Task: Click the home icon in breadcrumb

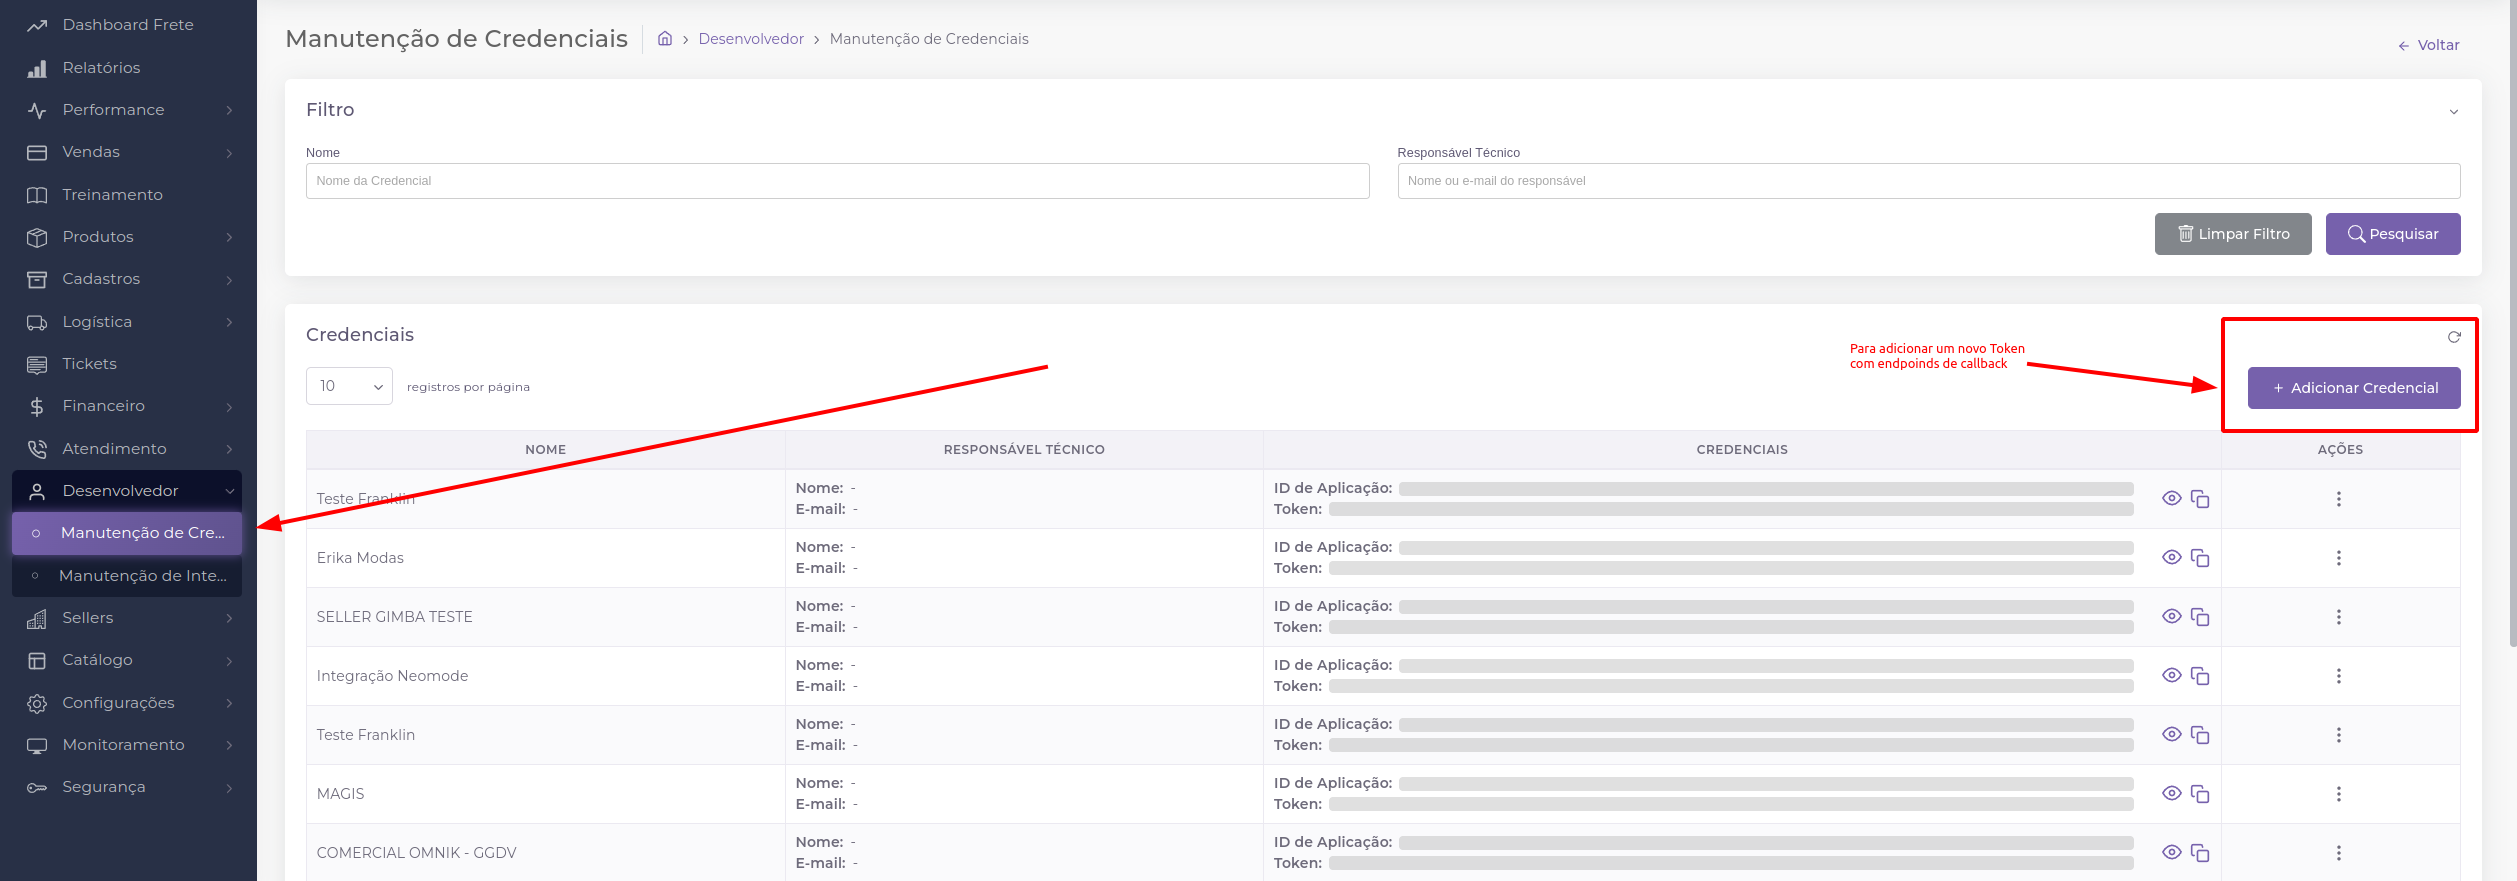Action: [x=664, y=39]
